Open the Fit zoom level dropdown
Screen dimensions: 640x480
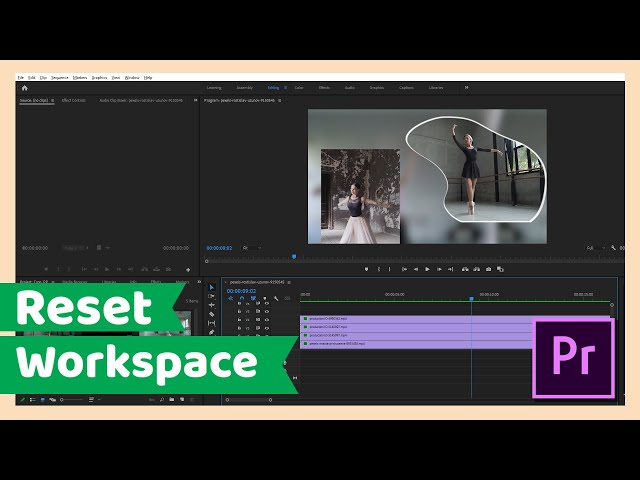click(x=252, y=248)
